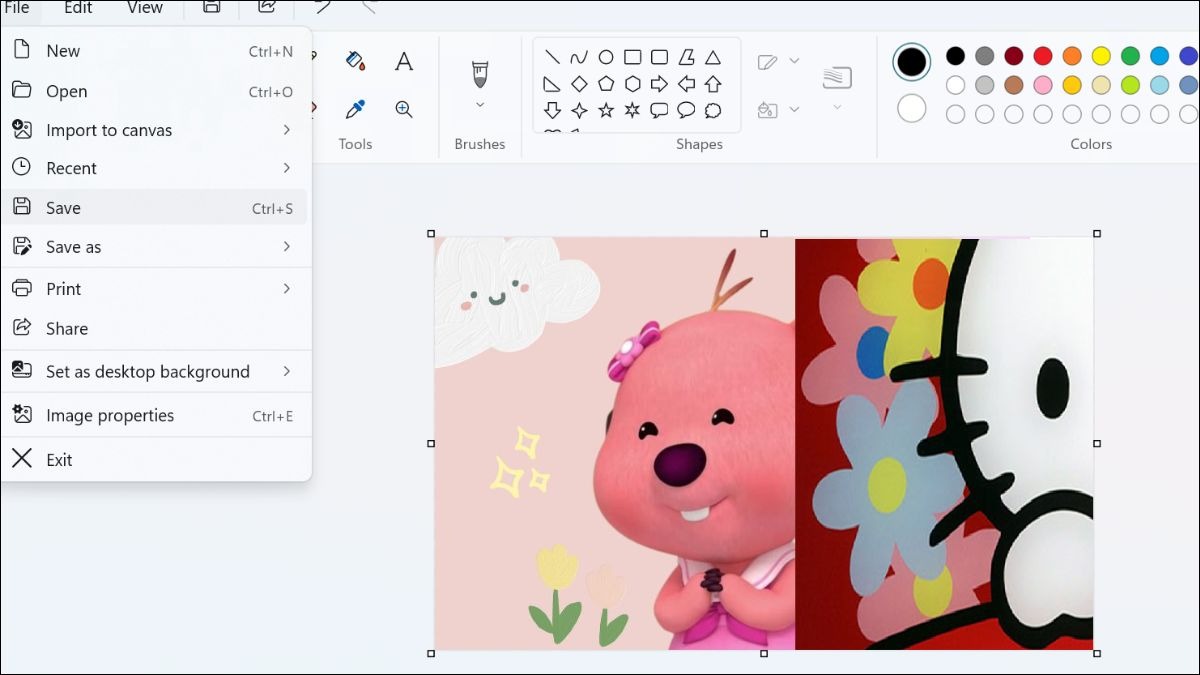Expand the Recent files submenu
Image resolution: width=1200 pixels, height=675 pixels.
(286, 168)
